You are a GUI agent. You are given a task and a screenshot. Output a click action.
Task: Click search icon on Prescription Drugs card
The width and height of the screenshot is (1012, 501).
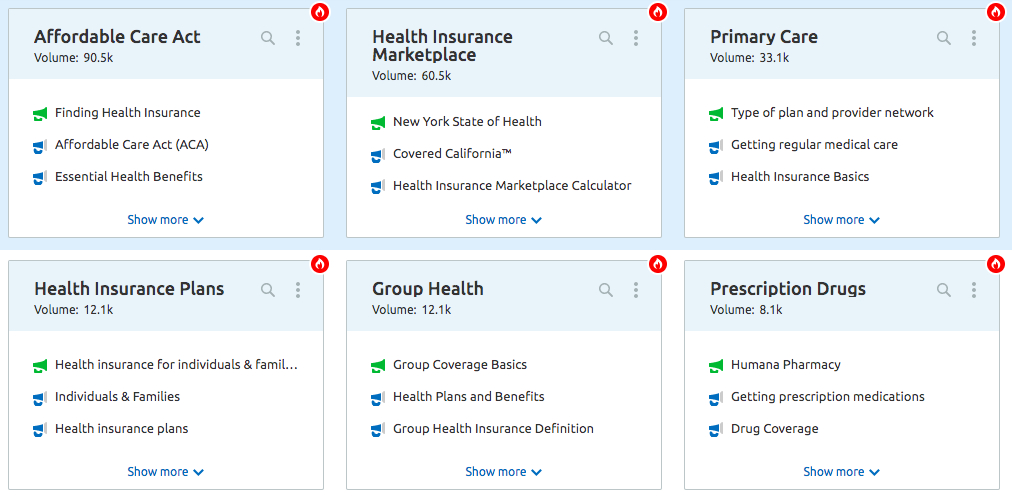point(944,290)
